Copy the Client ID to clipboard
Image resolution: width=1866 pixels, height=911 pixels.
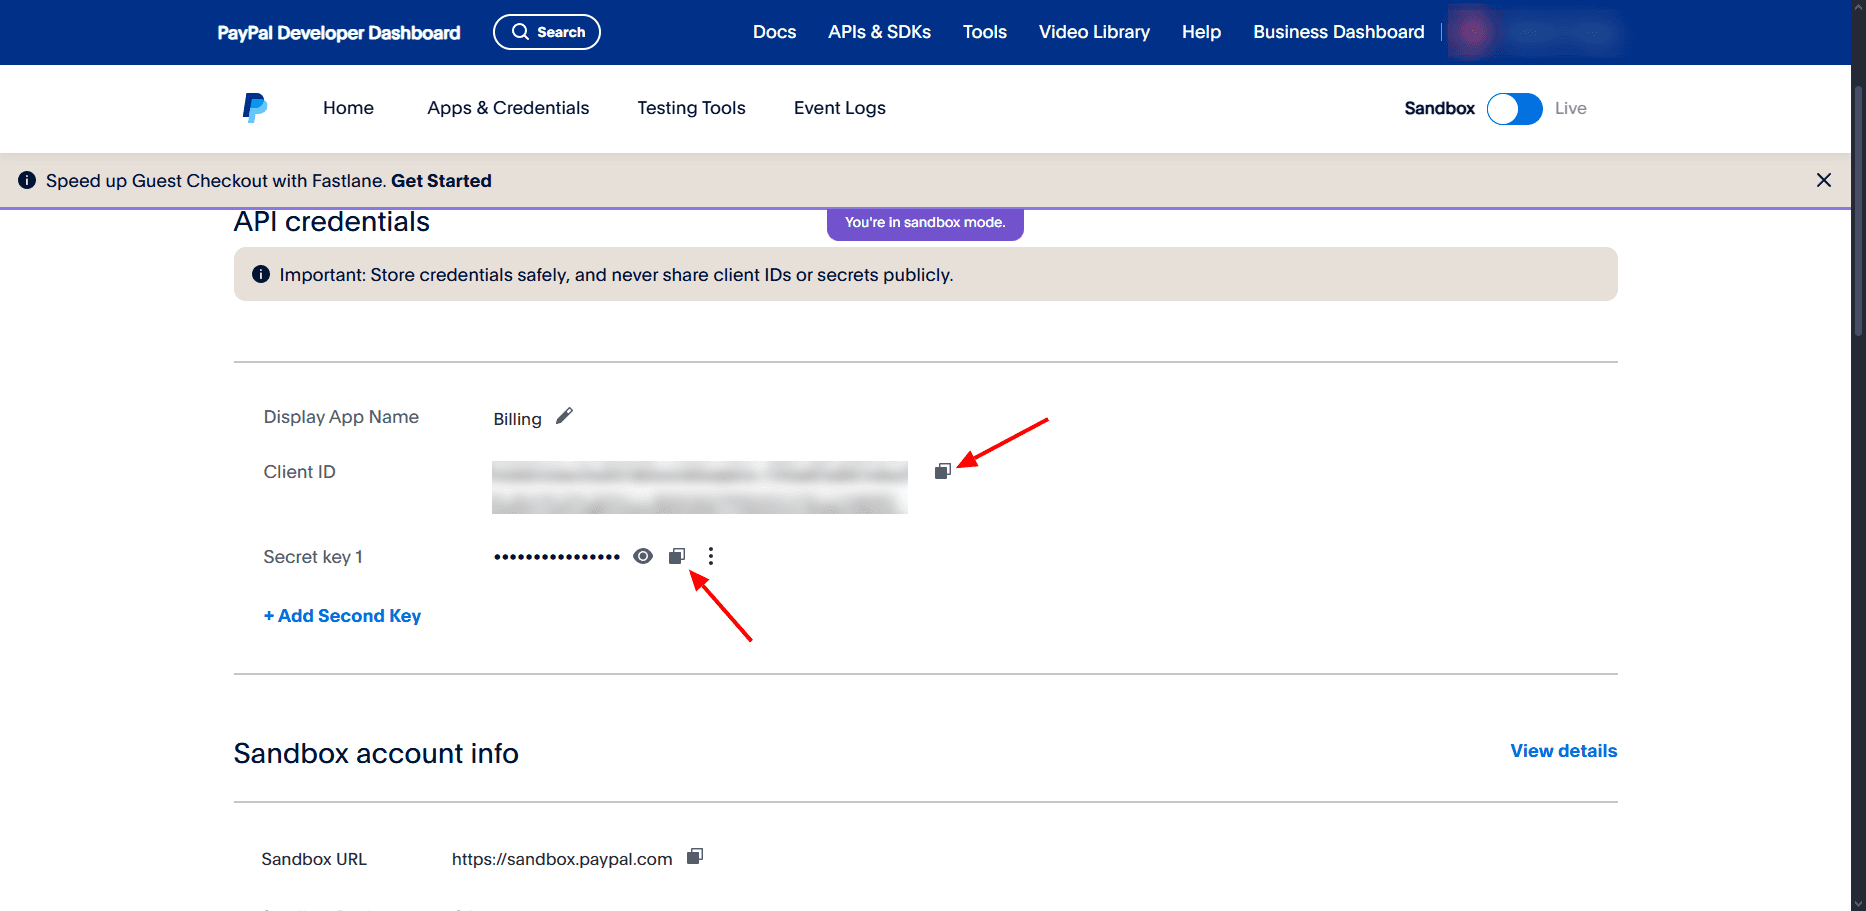pos(941,471)
